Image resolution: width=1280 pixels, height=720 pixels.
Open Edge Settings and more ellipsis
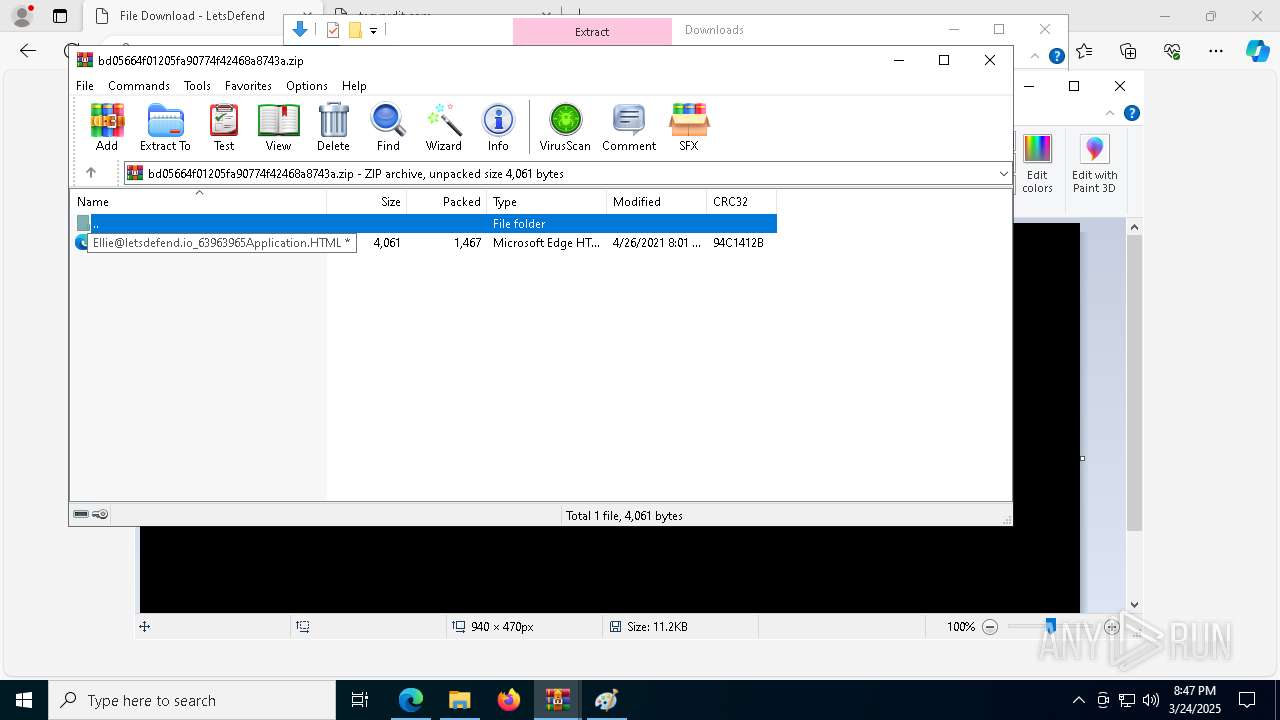1216,51
